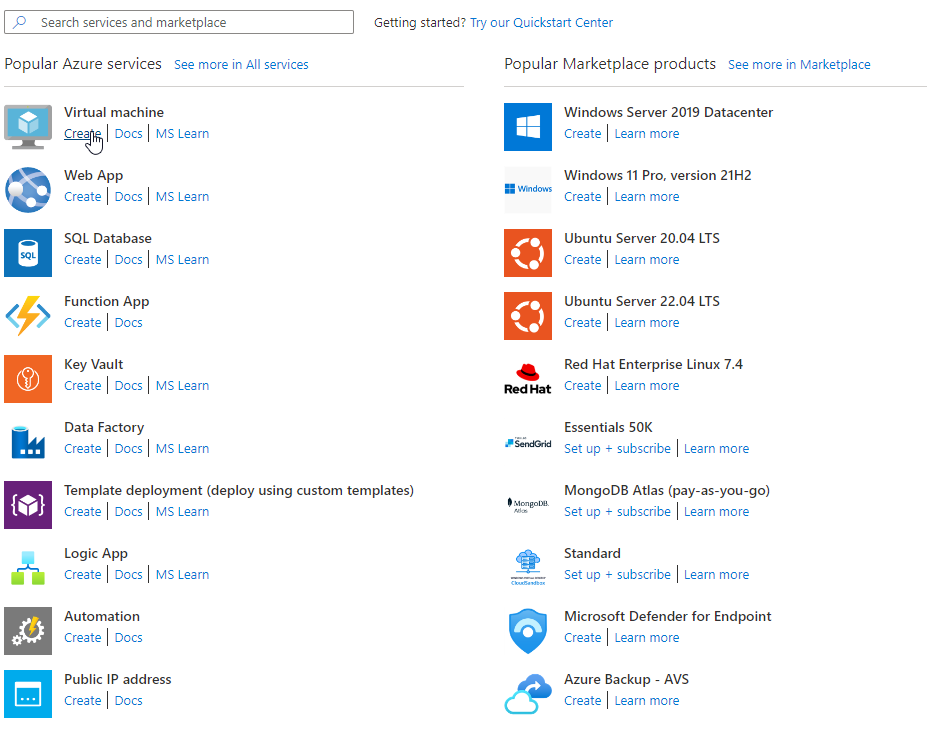Open Web App Docs link

click(128, 197)
